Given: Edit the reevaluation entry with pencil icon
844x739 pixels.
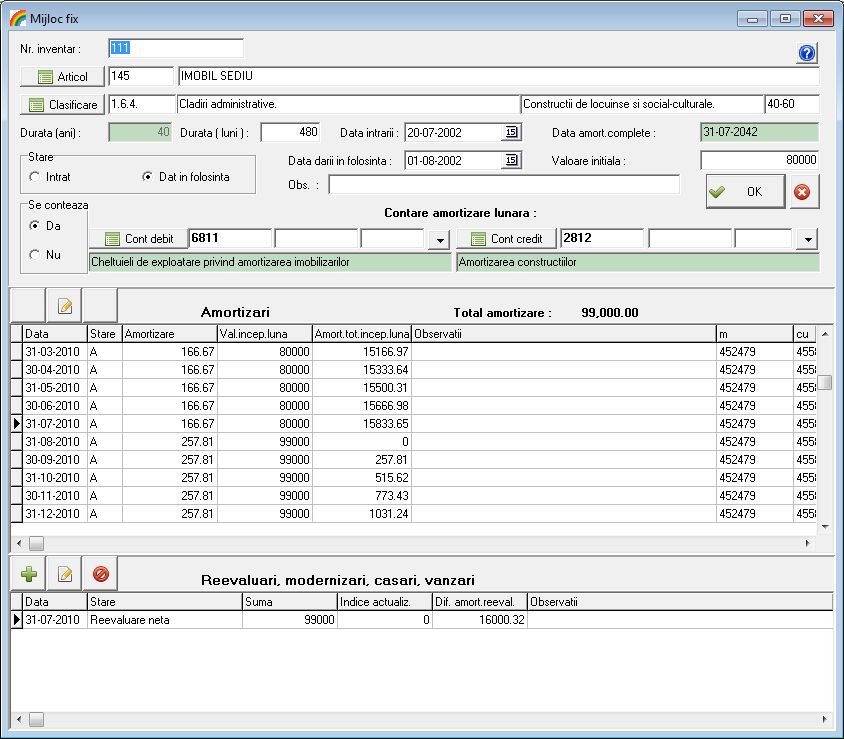Looking at the screenshot, I should tap(65, 574).
